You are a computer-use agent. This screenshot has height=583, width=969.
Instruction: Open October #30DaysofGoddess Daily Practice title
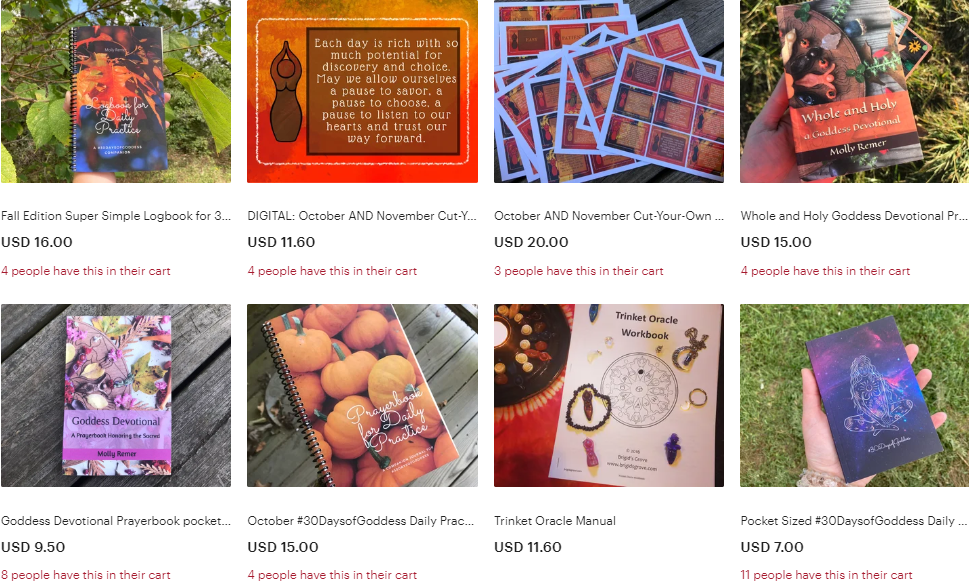point(361,521)
